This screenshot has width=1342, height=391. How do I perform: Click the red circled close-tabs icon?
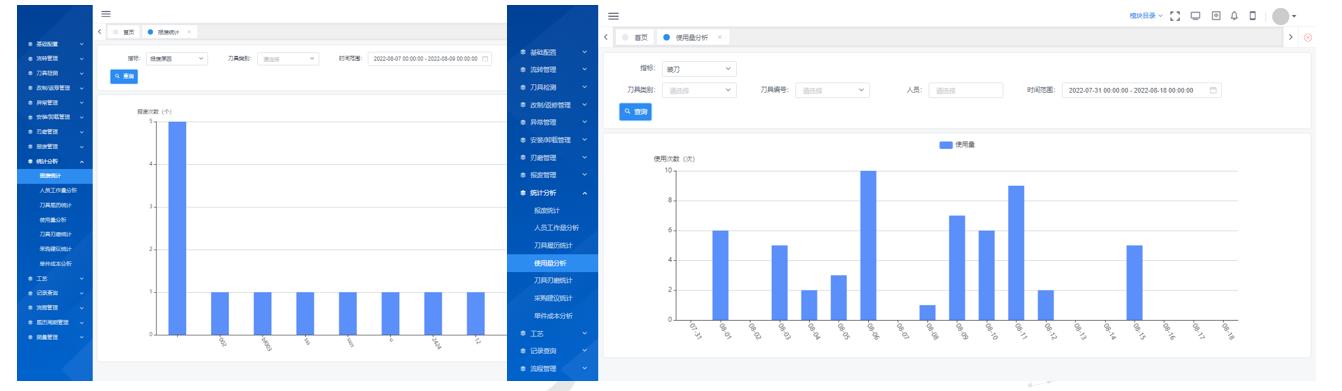tap(1307, 37)
